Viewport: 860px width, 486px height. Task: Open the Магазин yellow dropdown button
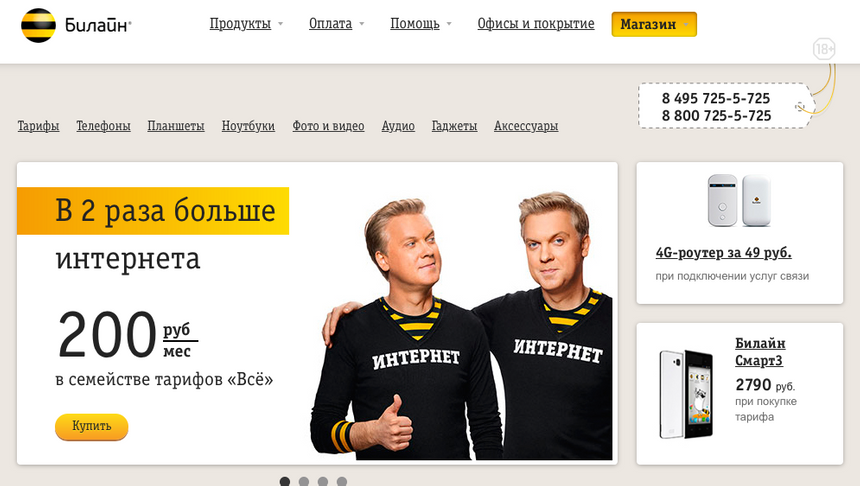[654, 25]
